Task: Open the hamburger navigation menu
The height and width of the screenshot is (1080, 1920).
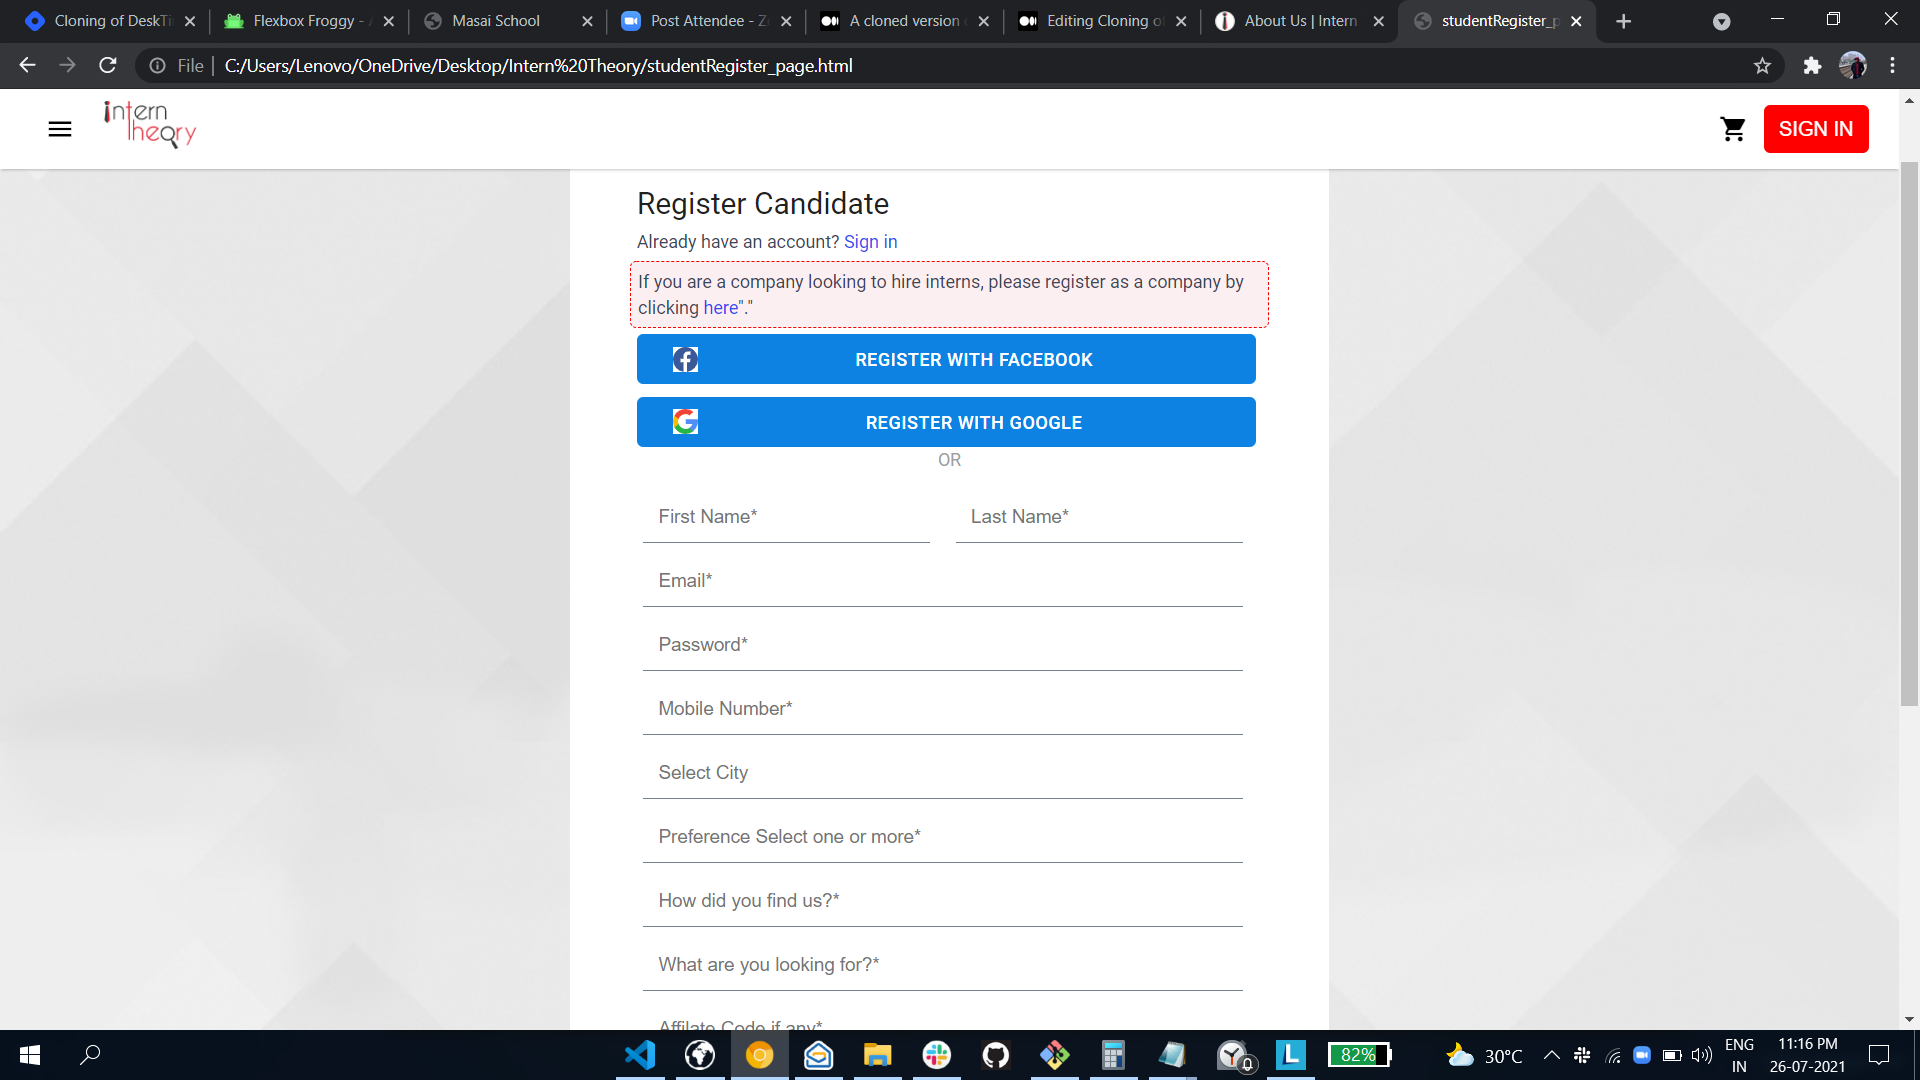Action: tap(60, 129)
